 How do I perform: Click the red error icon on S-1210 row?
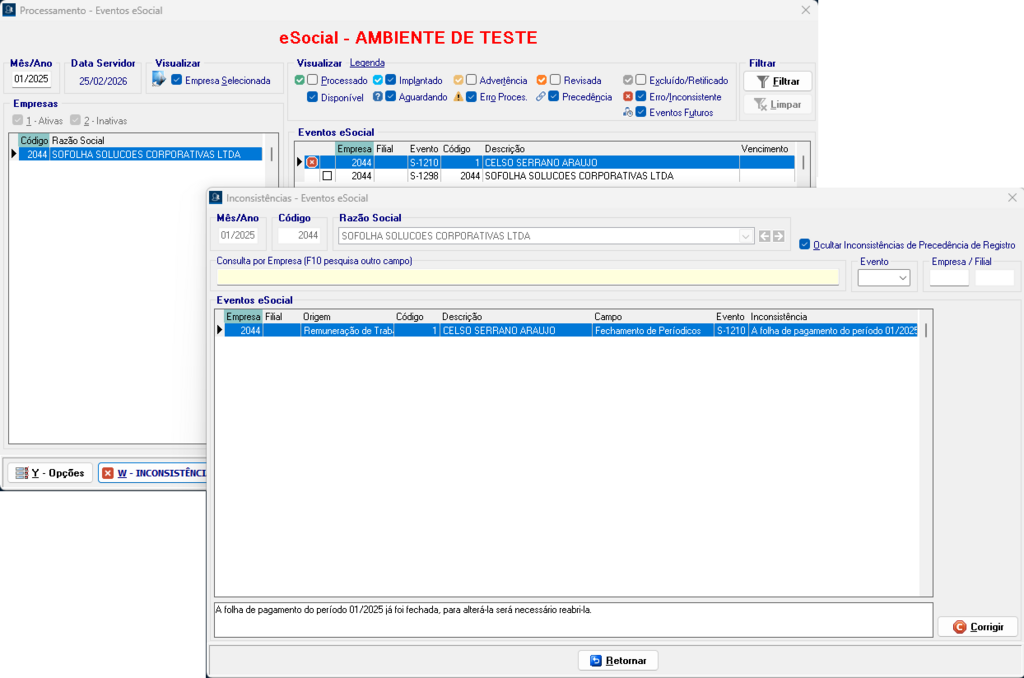[312, 162]
